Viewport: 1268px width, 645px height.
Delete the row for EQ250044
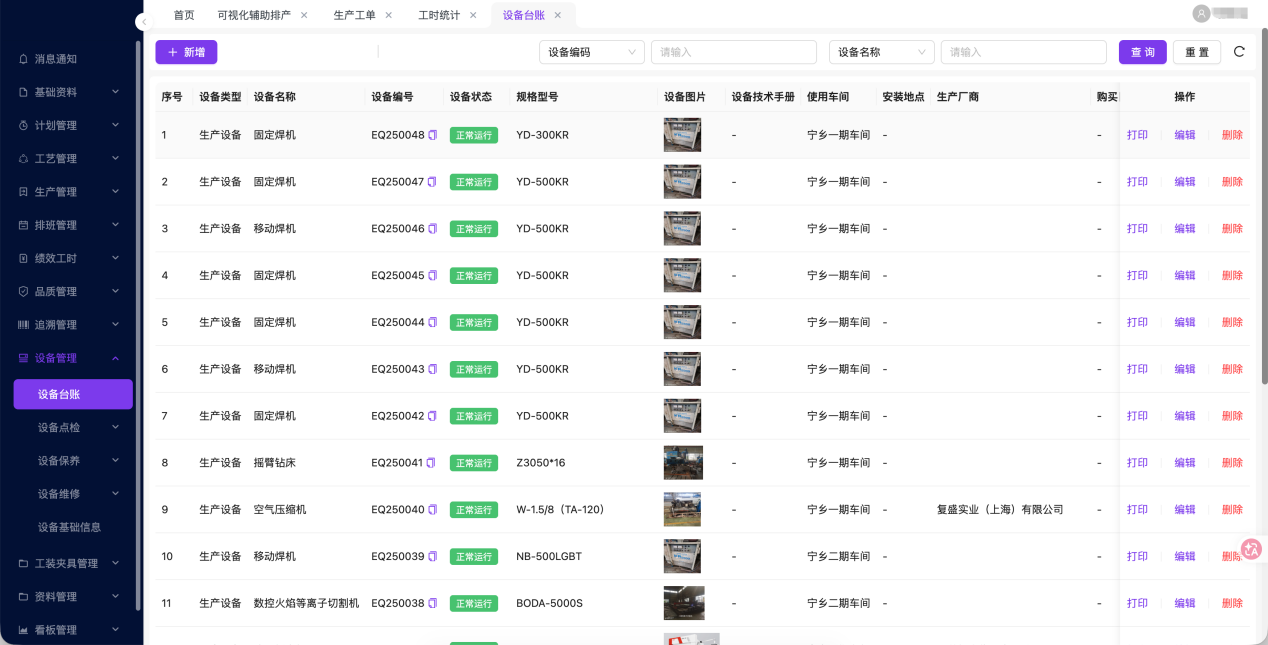pyautogui.click(x=1232, y=322)
